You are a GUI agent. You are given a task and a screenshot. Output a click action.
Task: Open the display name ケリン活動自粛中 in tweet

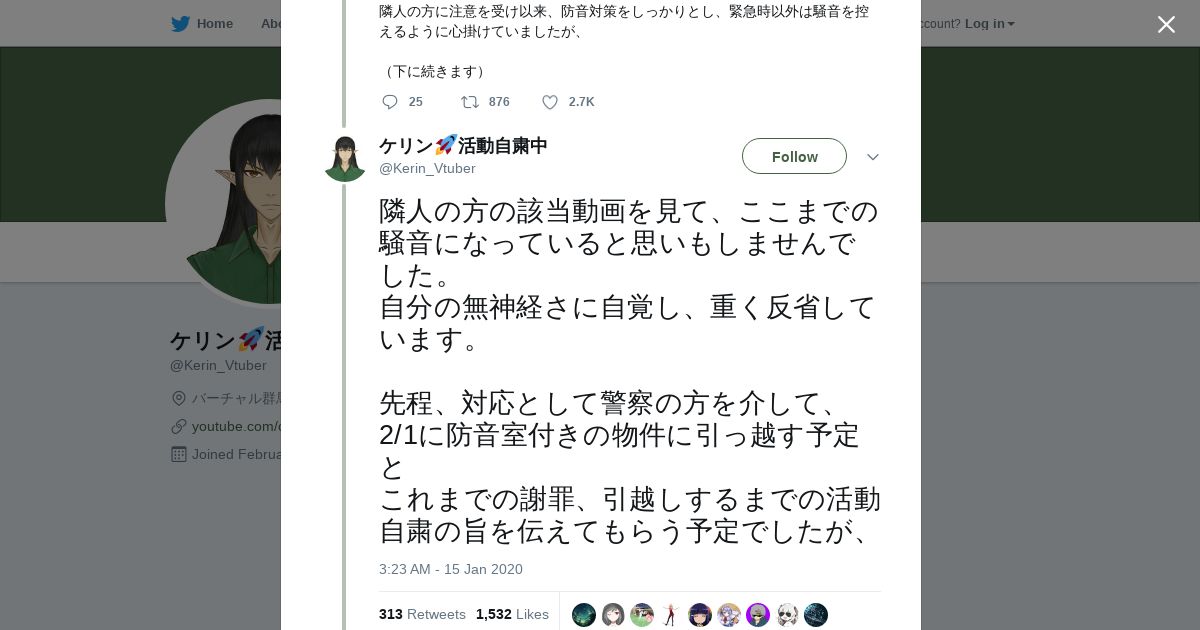point(463,146)
